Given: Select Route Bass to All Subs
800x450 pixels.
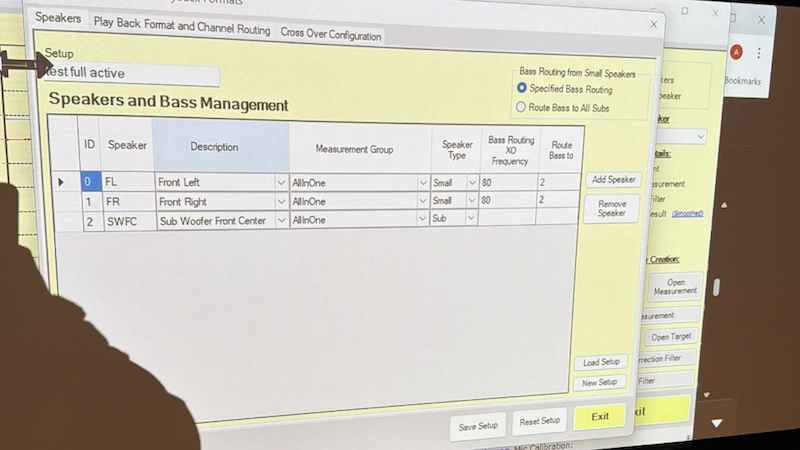Looking at the screenshot, I should pos(521,107).
